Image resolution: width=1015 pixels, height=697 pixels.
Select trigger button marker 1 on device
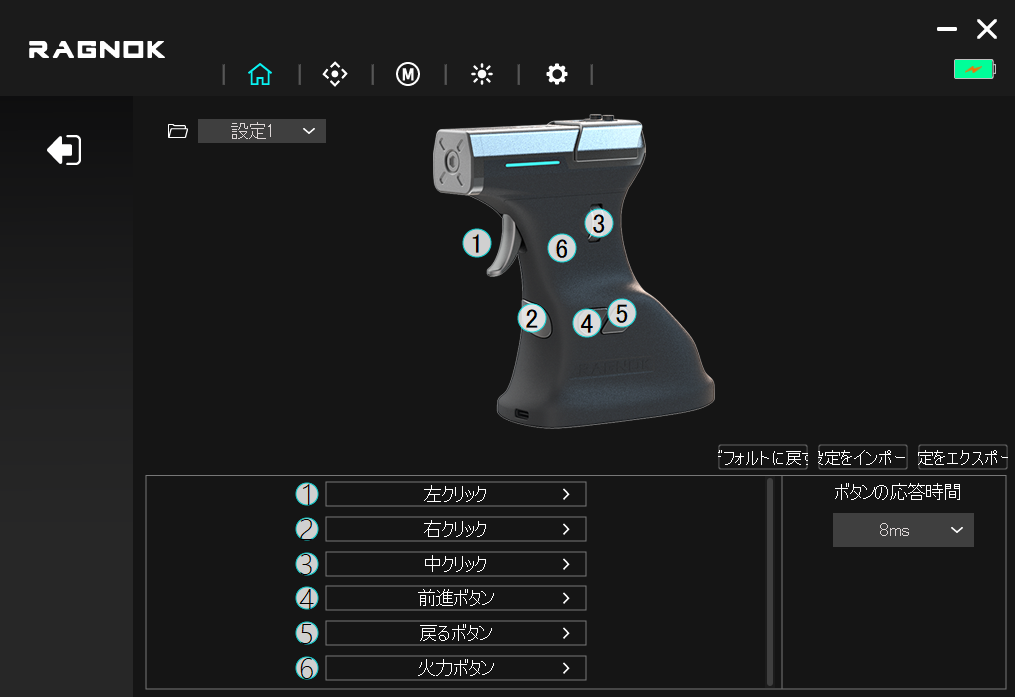click(477, 243)
